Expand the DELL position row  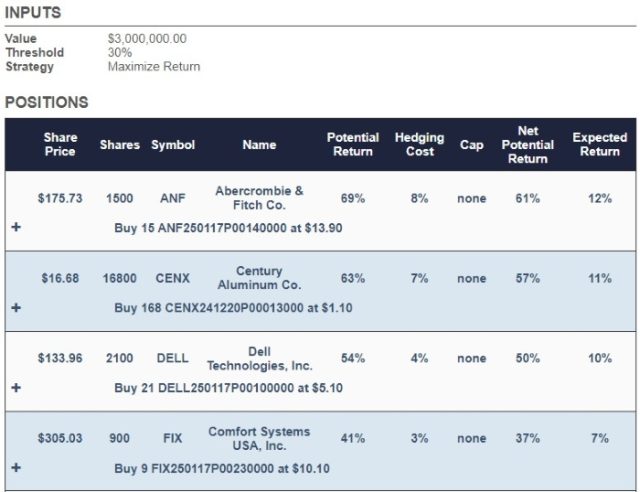15,387
